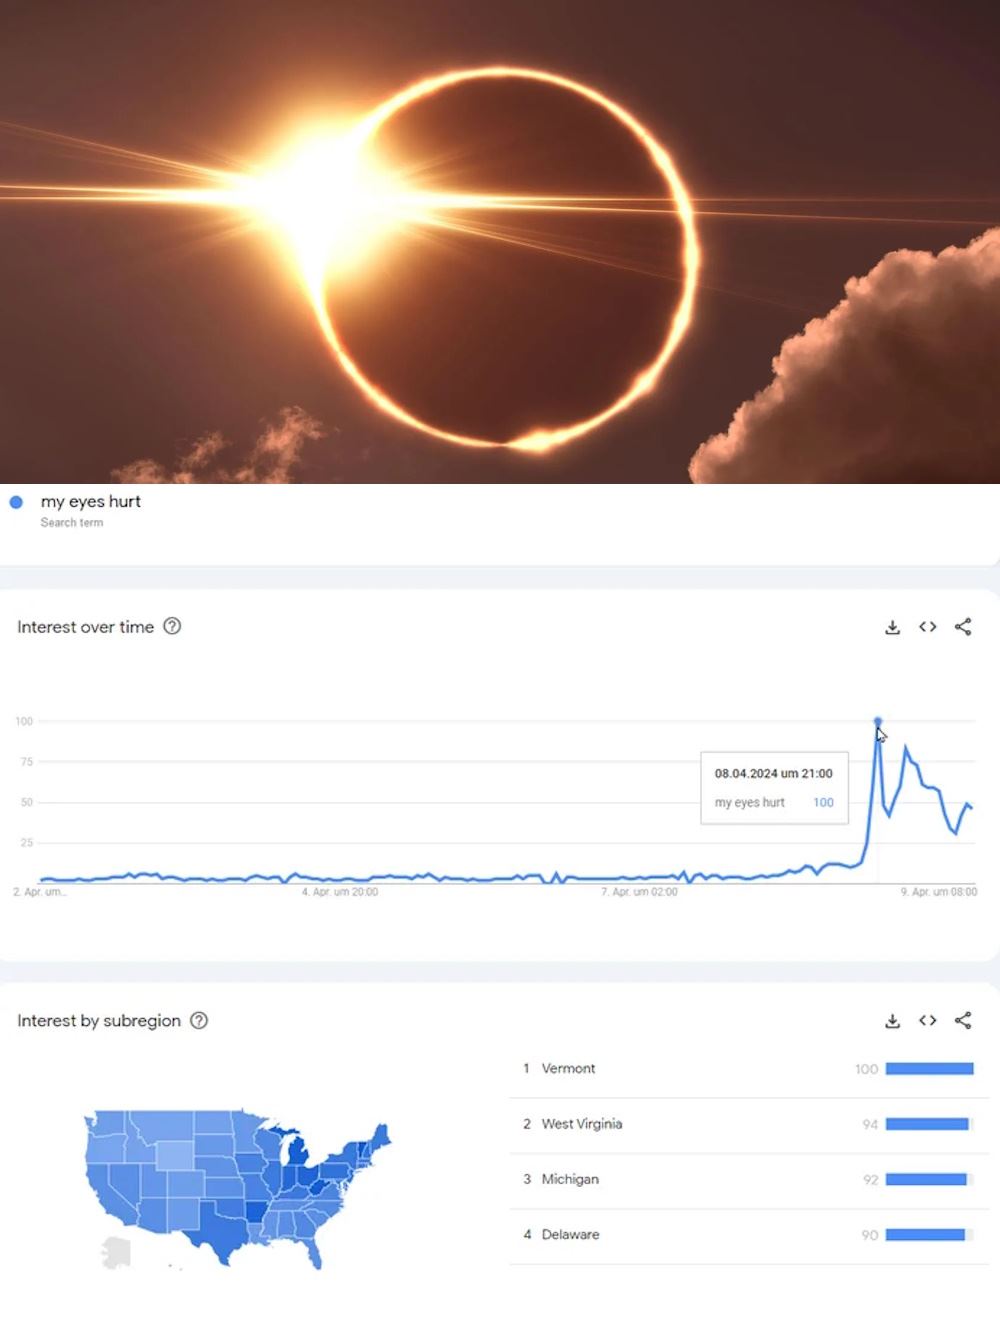Select the Interest by subregion section heading

[97, 1021]
